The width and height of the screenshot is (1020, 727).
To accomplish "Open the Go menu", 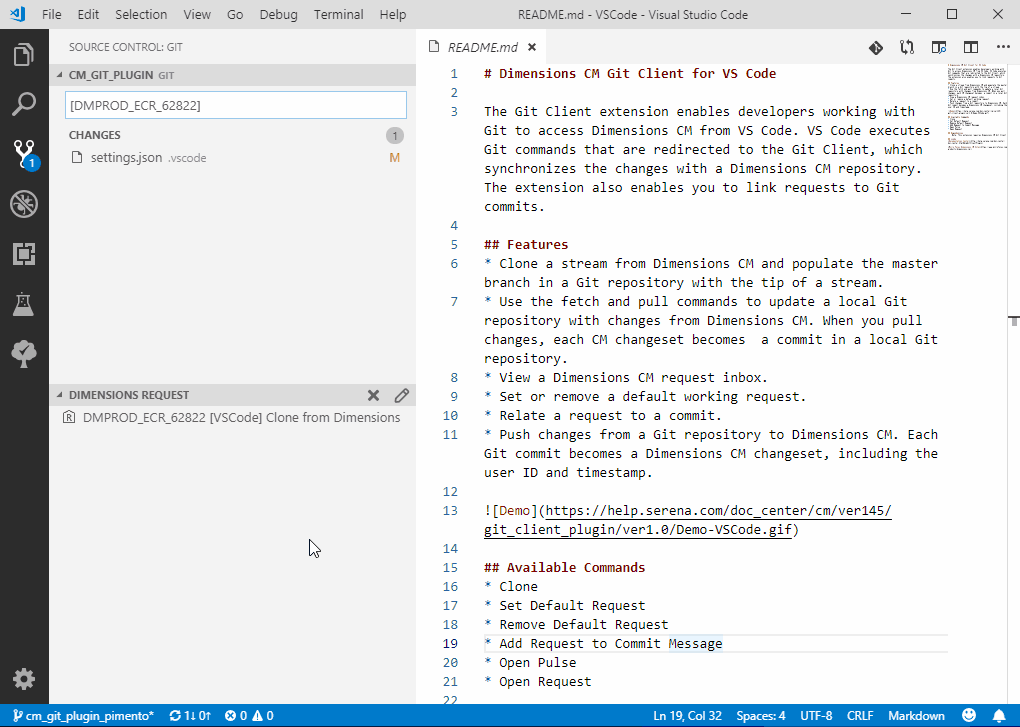I will pyautogui.click(x=235, y=14).
